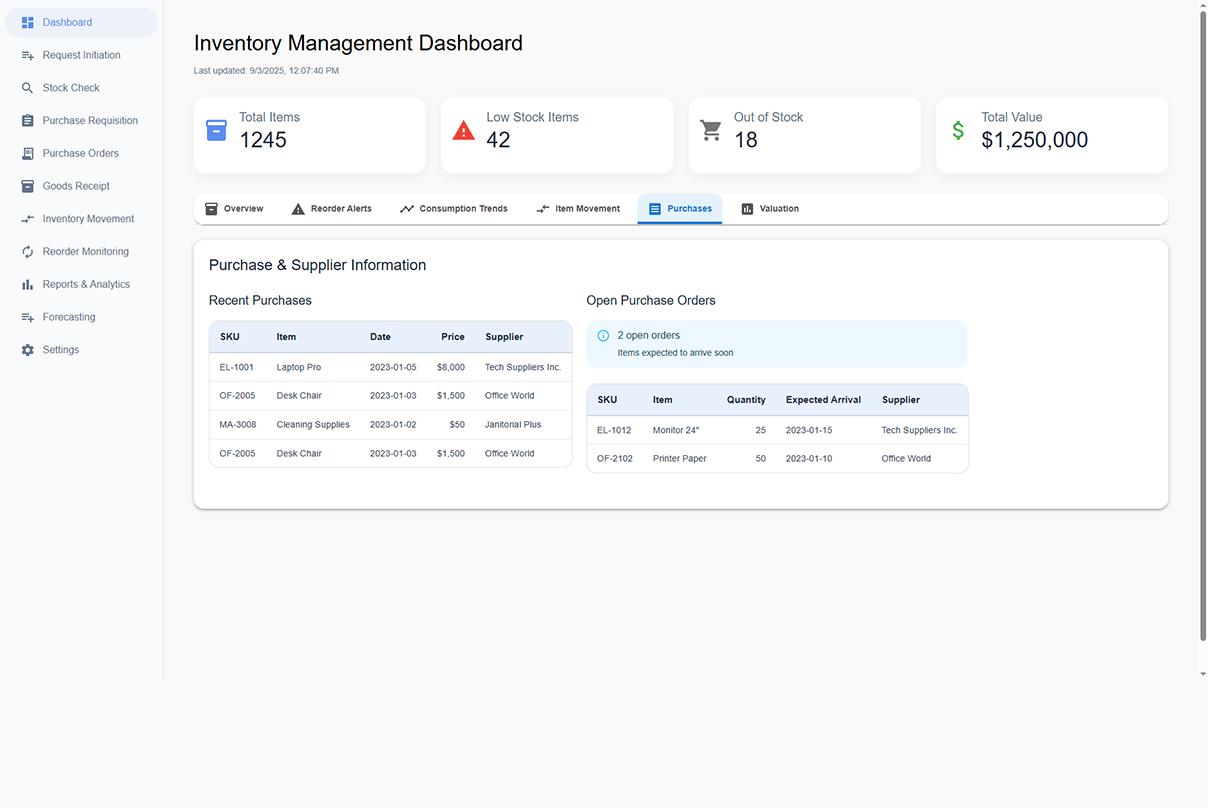1208x808 pixels.
Task: Click the page vertical scrollbar thumb
Action: [x=1203, y=326]
